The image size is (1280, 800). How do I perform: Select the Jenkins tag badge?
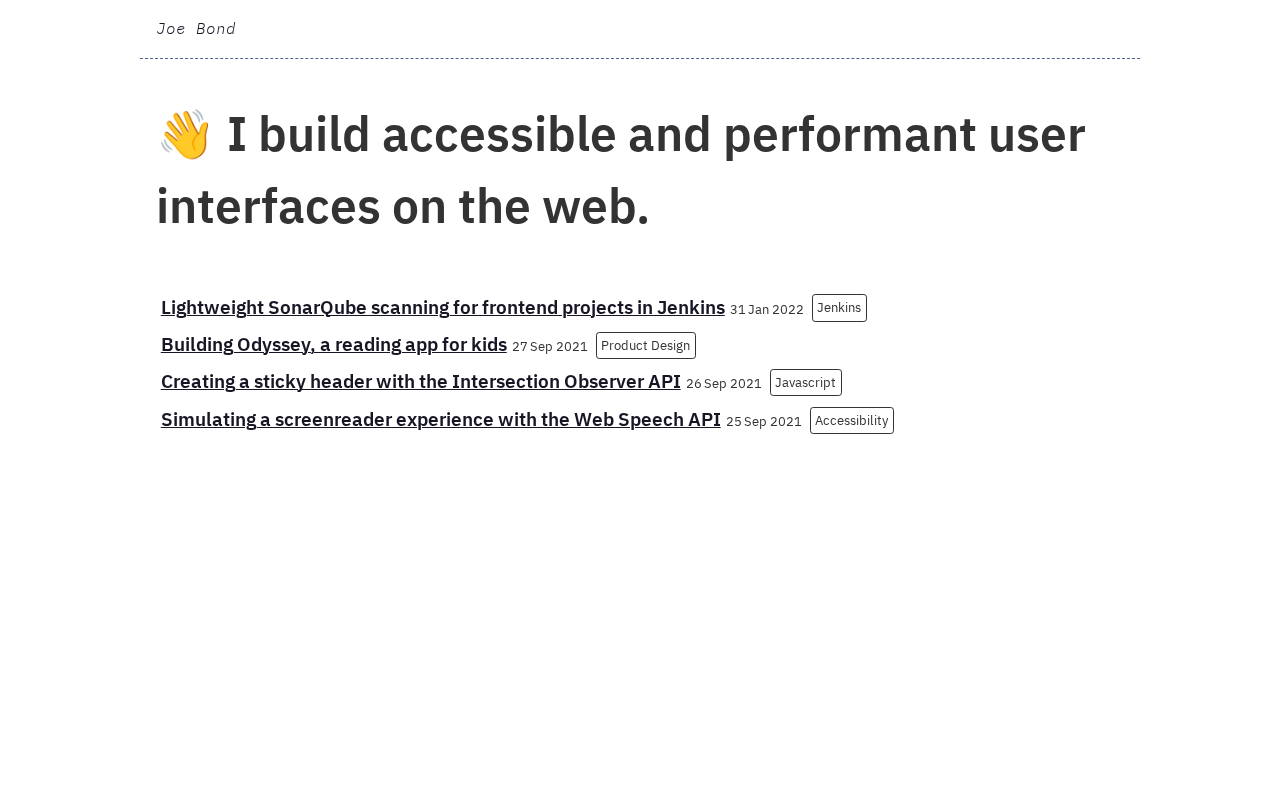pyautogui.click(x=839, y=308)
